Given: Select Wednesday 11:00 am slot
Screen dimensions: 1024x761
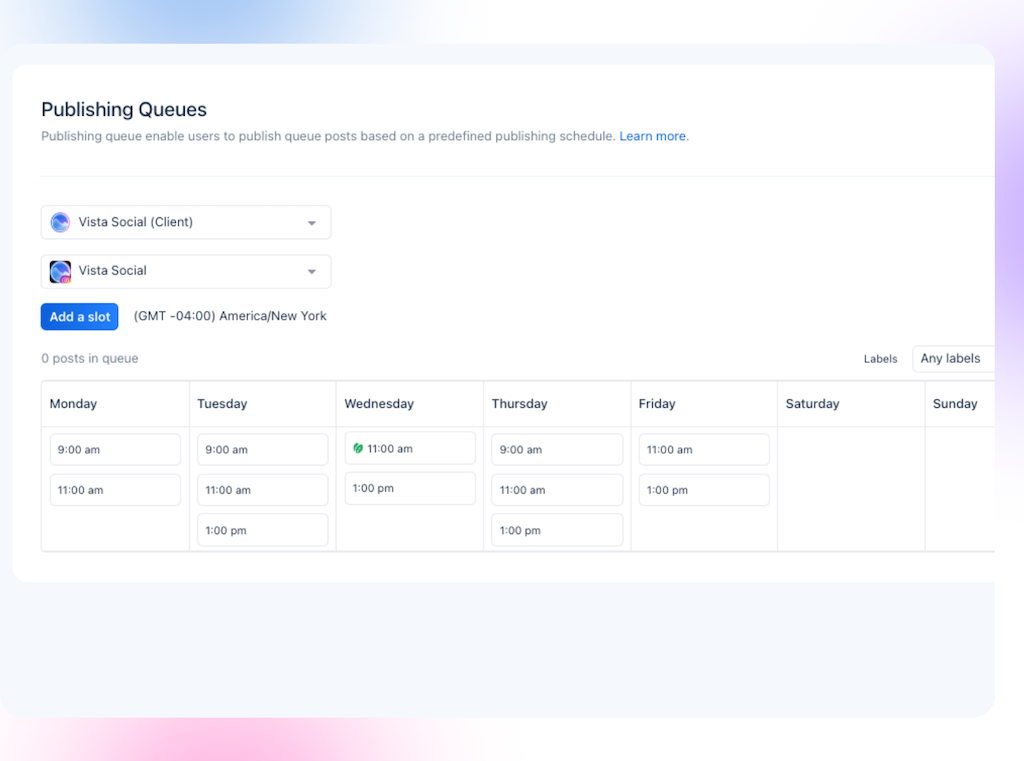Looking at the screenshot, I should coord(410,448).
